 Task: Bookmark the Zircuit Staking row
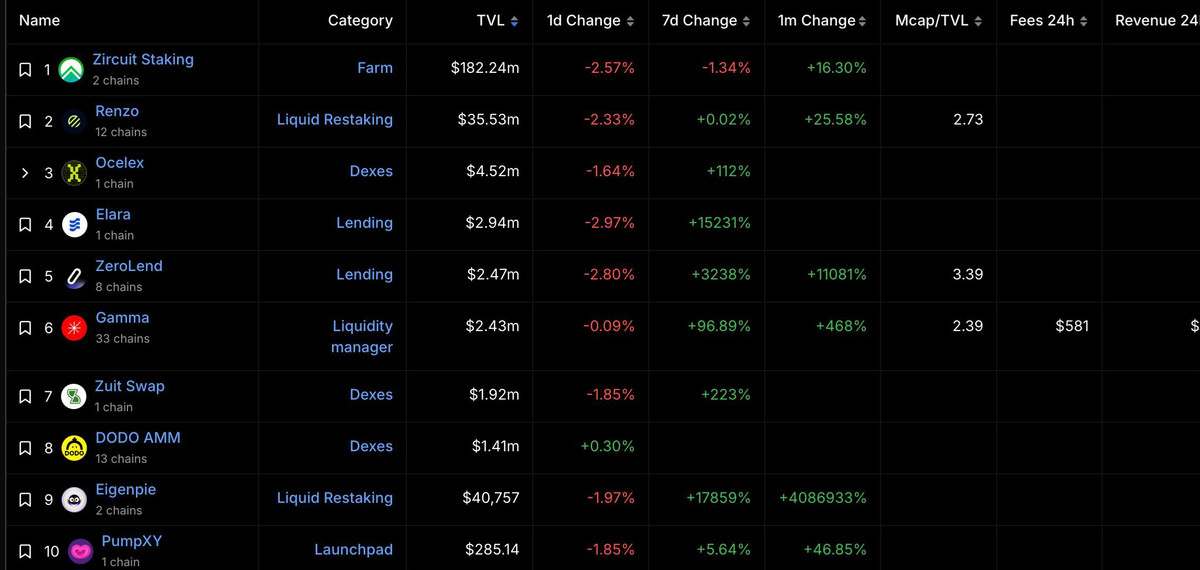click(26, 70)
